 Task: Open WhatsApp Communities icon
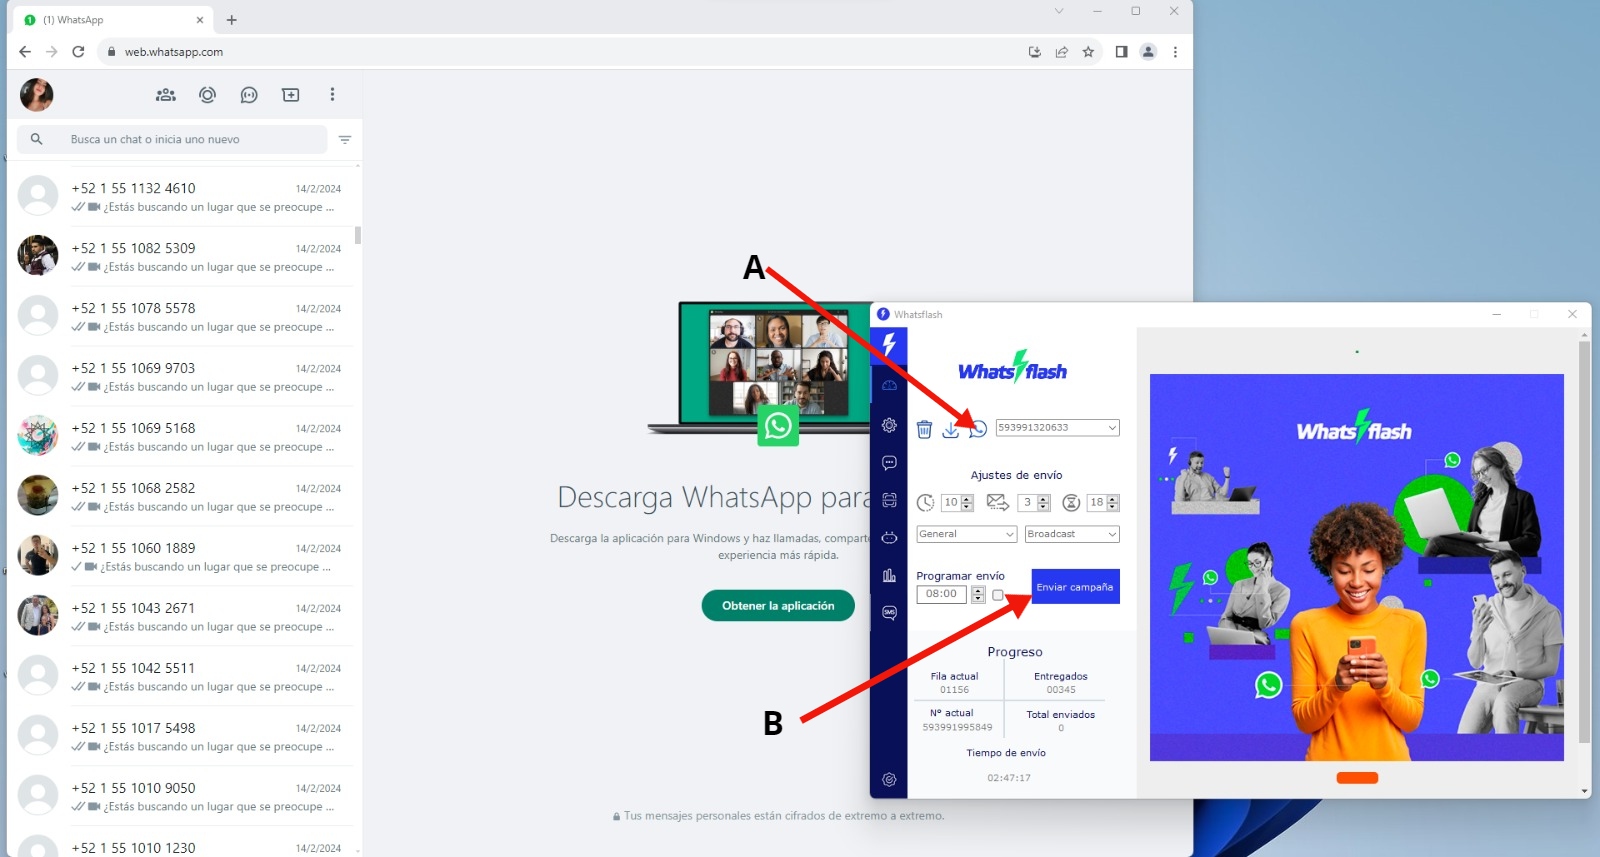[166, 95]
